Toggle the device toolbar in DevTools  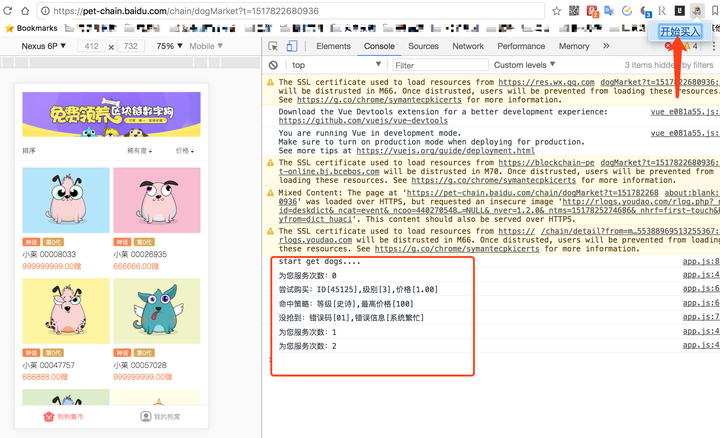[x=292, y=46]
